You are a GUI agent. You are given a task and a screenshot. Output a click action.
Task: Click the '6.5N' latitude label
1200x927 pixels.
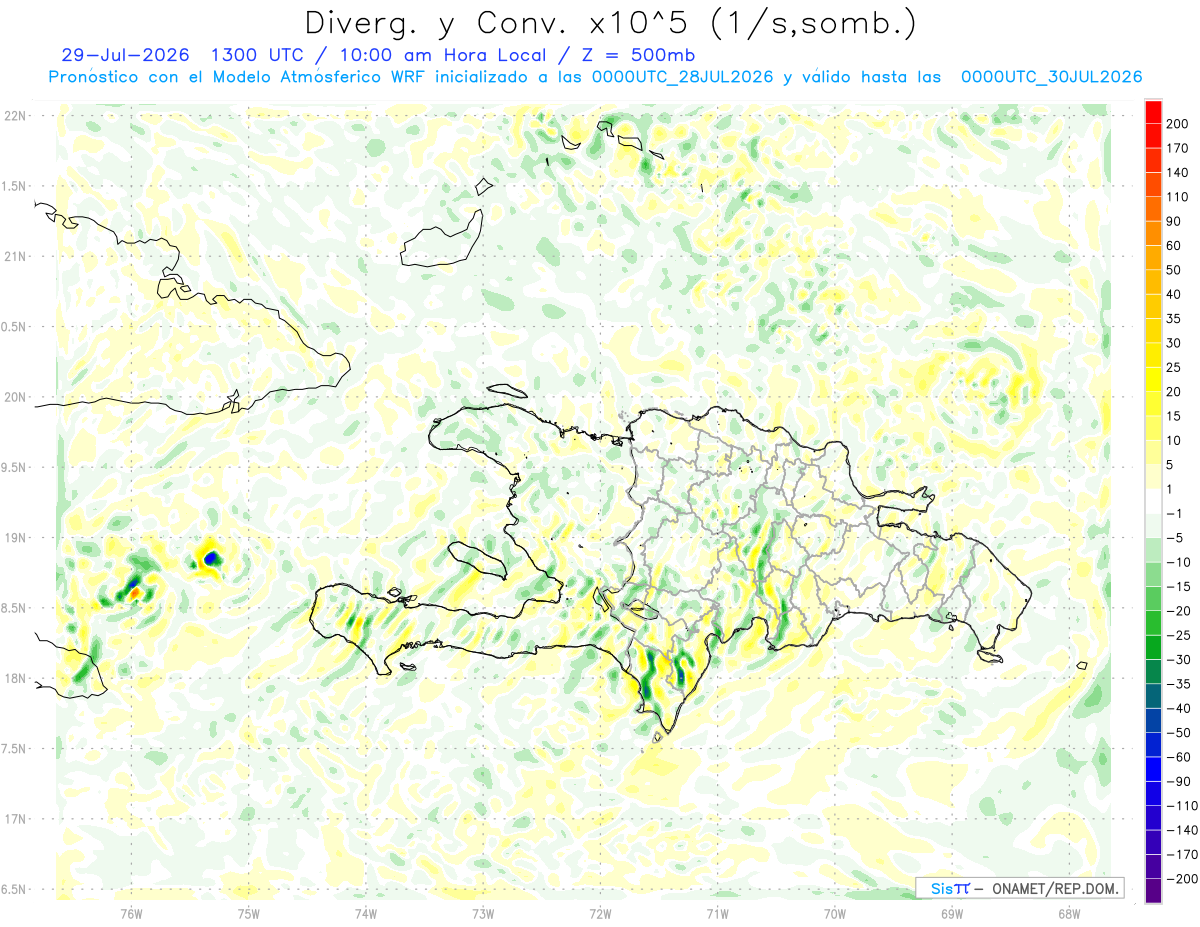15,889
